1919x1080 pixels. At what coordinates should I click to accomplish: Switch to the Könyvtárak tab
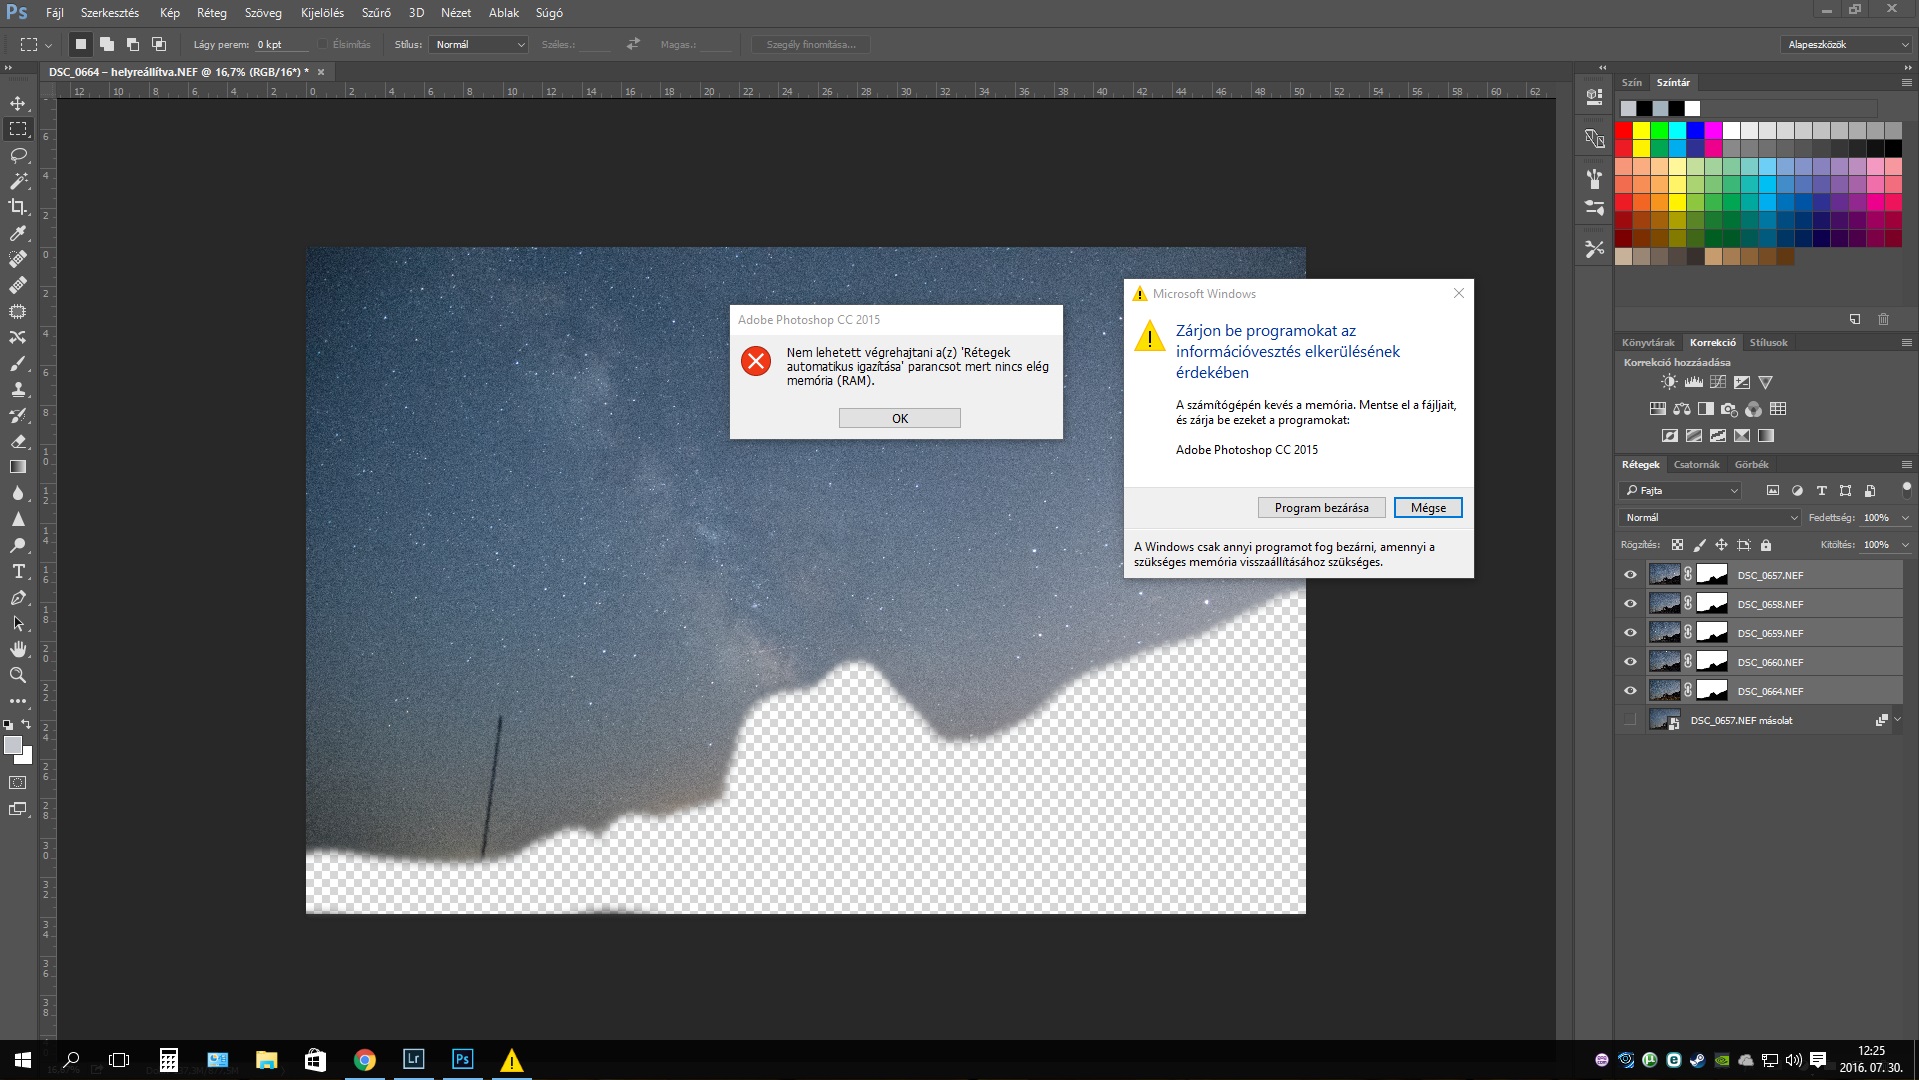1648,343
